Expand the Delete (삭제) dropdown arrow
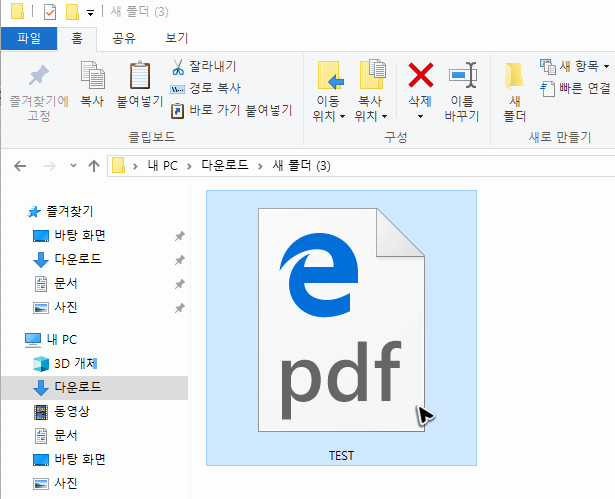This screenshot has width=615, height=499. point(420,116)
